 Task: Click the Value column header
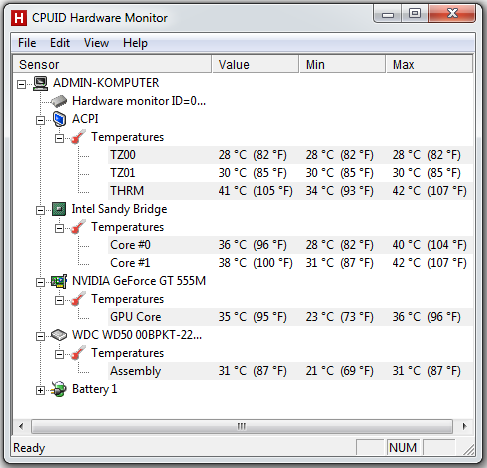[255, 64]
